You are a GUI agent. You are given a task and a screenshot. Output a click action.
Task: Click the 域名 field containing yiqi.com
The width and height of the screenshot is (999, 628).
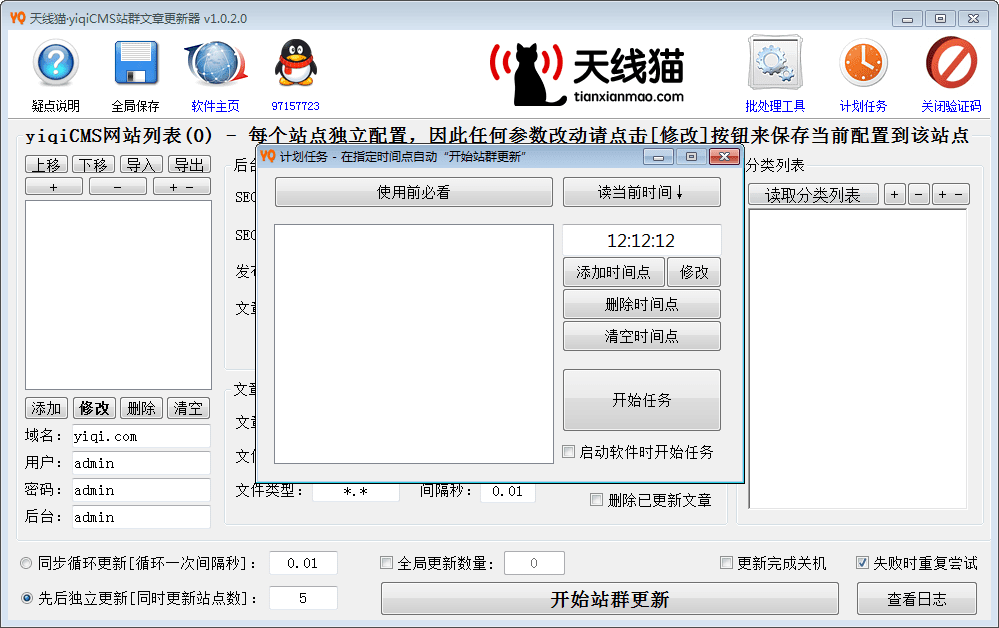coord(141,436)
